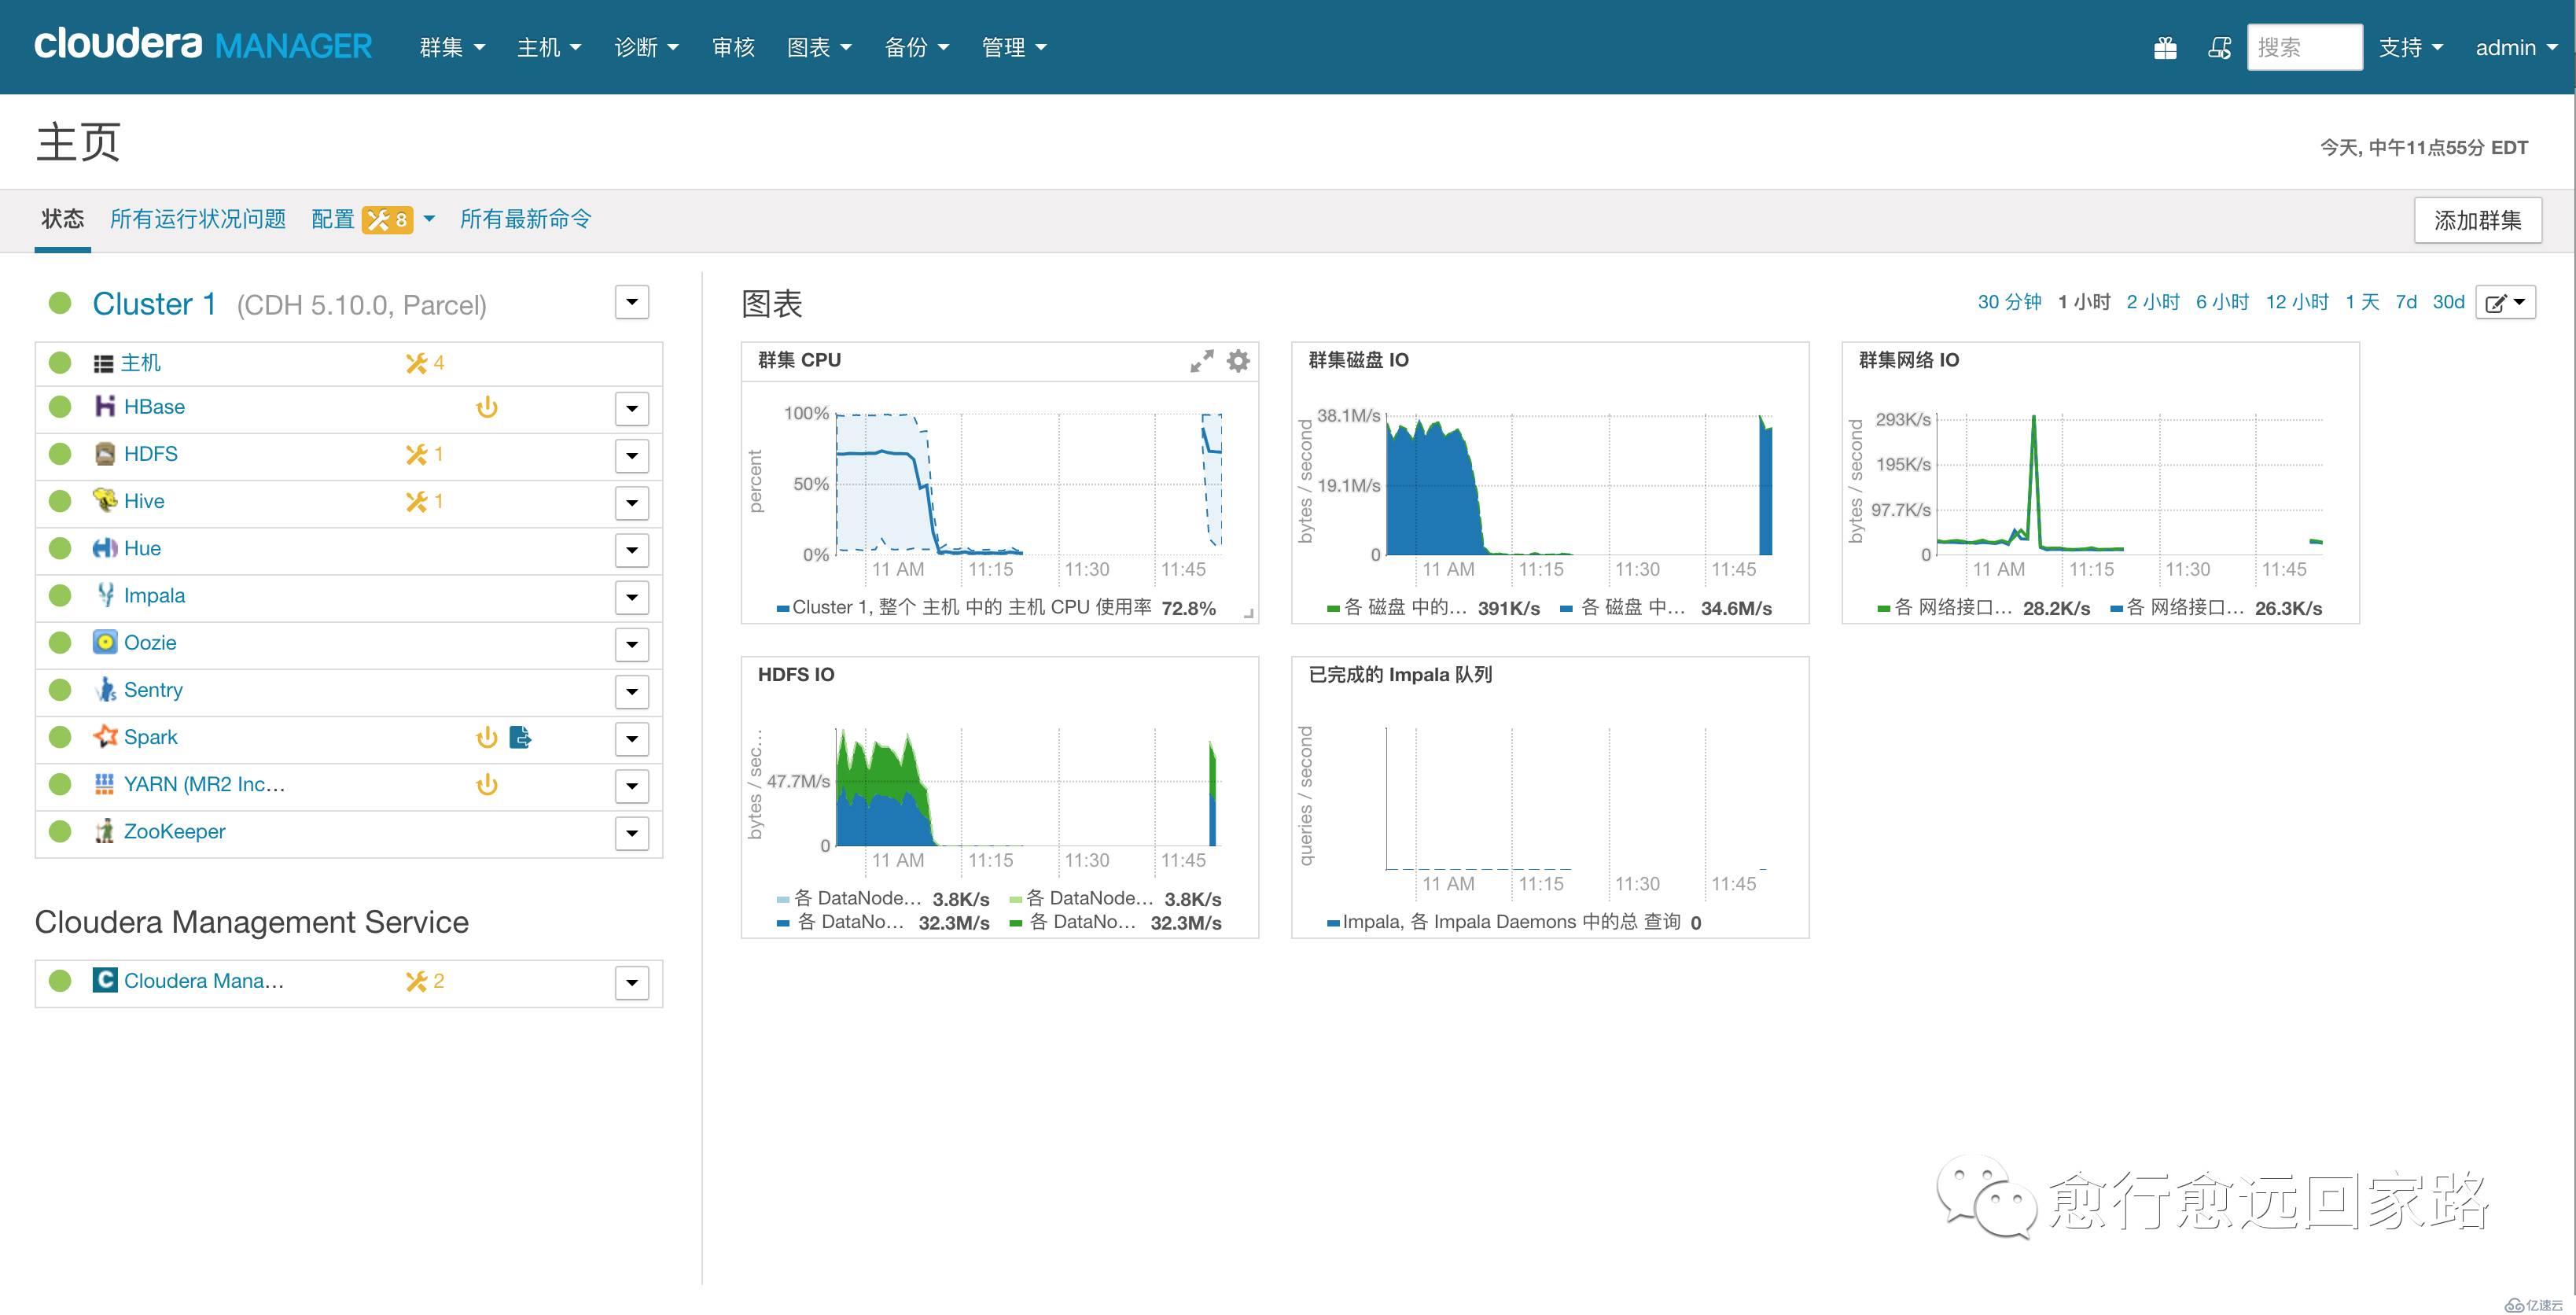Click the search input field
Image resolution: width=2576 pixels, height=1315 pixels.
click(x=2303, y=46)
